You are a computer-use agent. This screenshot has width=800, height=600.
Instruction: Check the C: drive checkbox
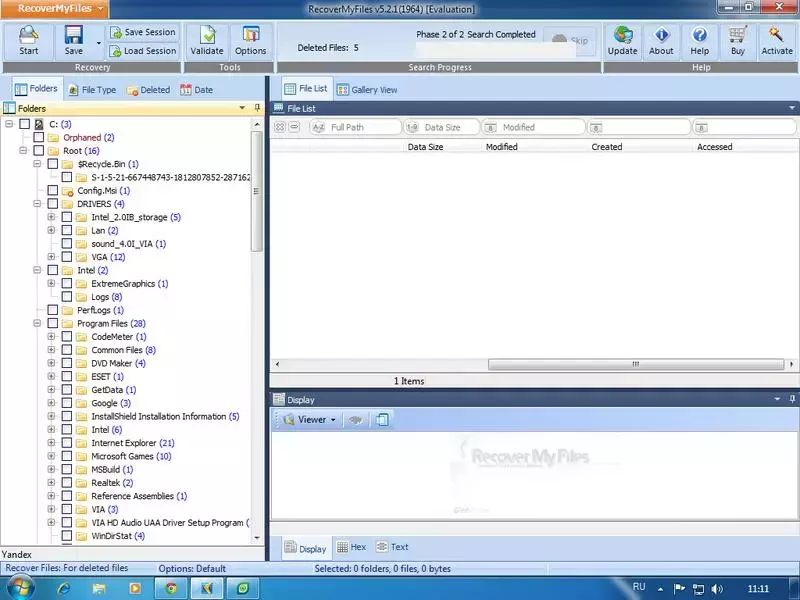coord(24,124)
